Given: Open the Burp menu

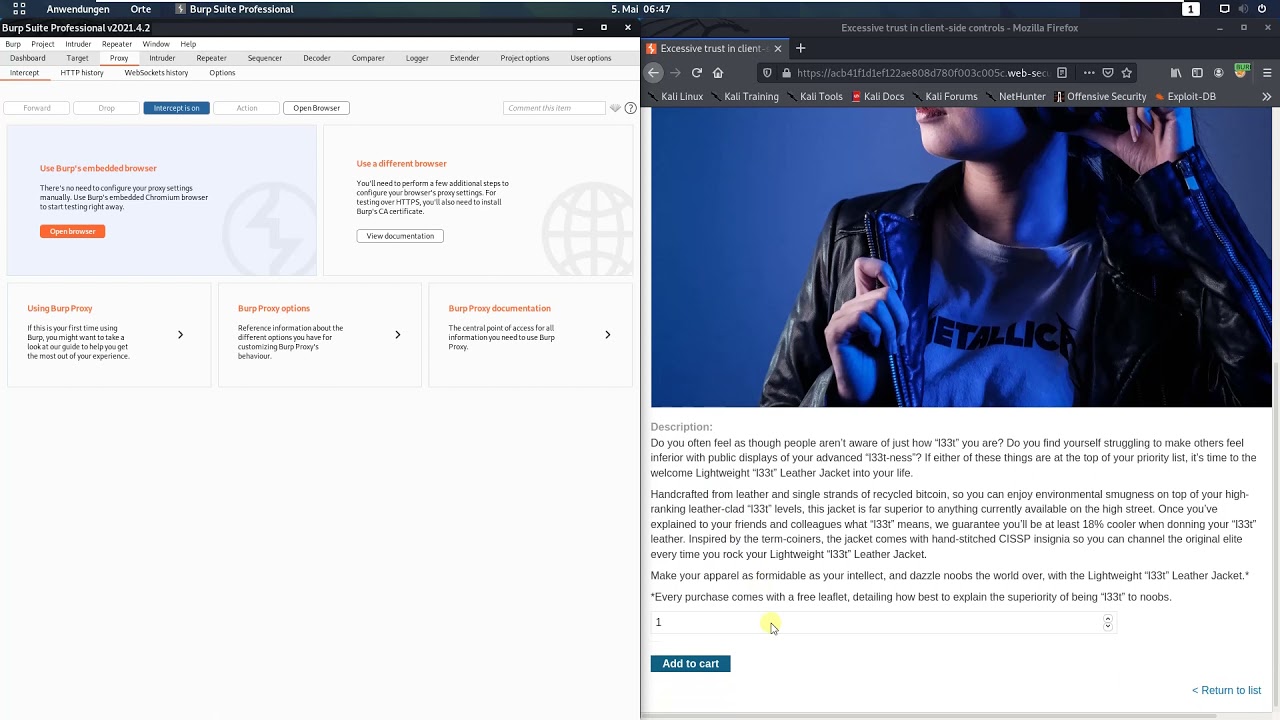Looking at the screenshot, I should tap(13, 44).
